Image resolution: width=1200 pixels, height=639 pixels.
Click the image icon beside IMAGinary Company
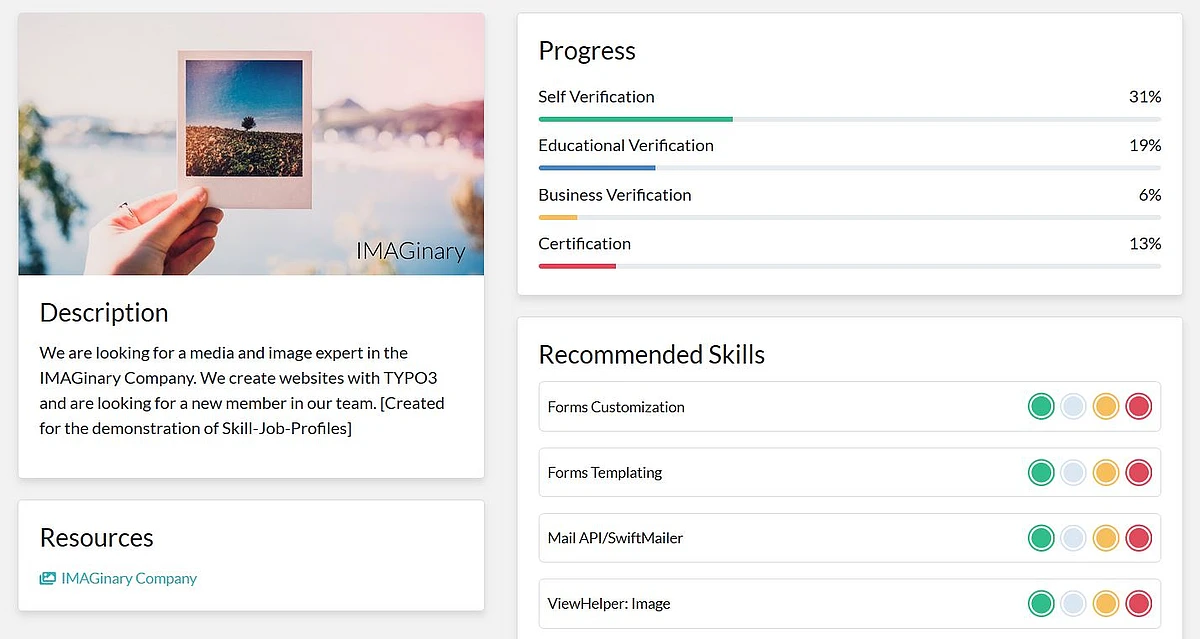tap(47, 579)
